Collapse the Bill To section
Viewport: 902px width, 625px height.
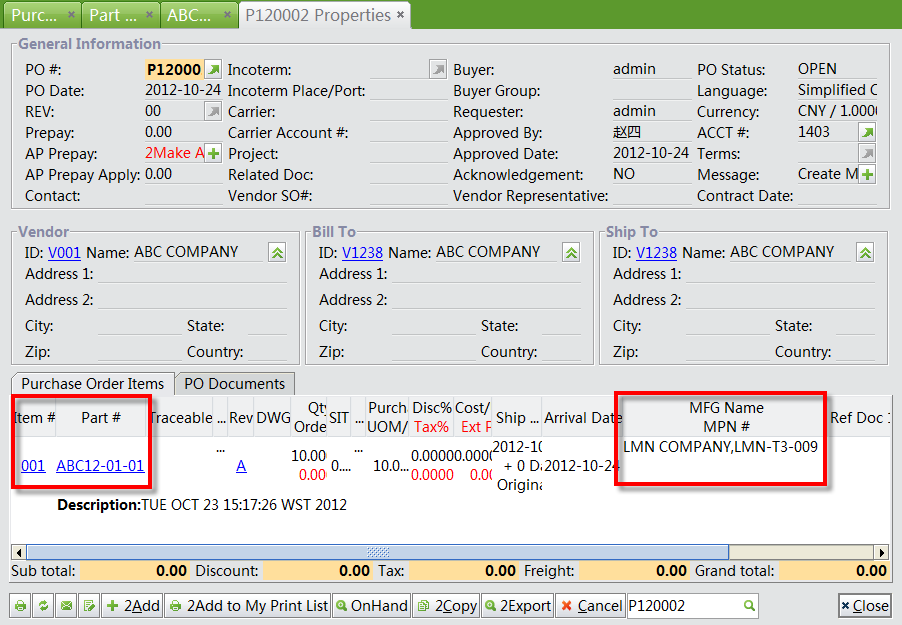point(570,252)
